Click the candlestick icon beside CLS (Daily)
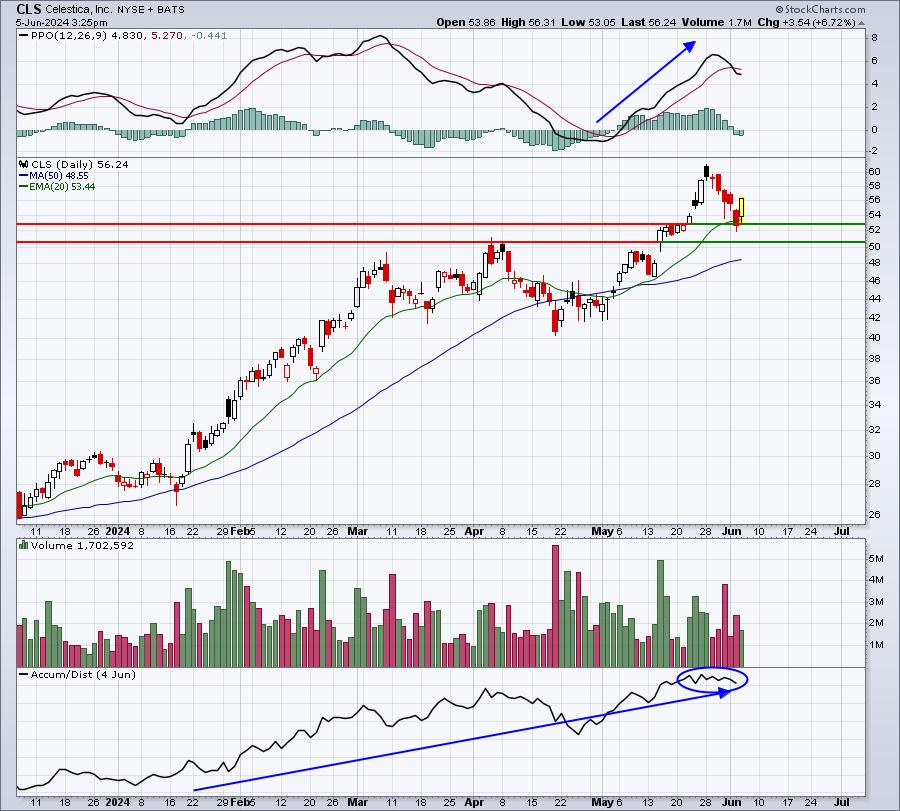The width and height of the screenshot is (900, 811). (24, 164)
